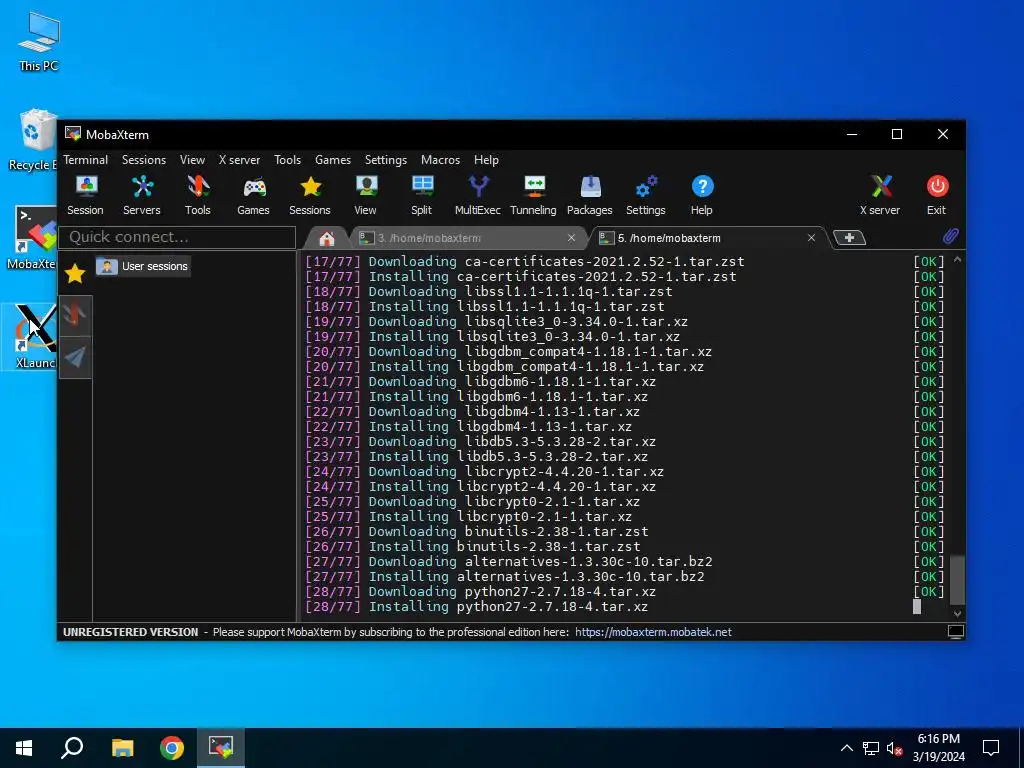Open File Explorer from taskbar
Viewport: 1024px width, 768px height.
(x=122, y=748)
